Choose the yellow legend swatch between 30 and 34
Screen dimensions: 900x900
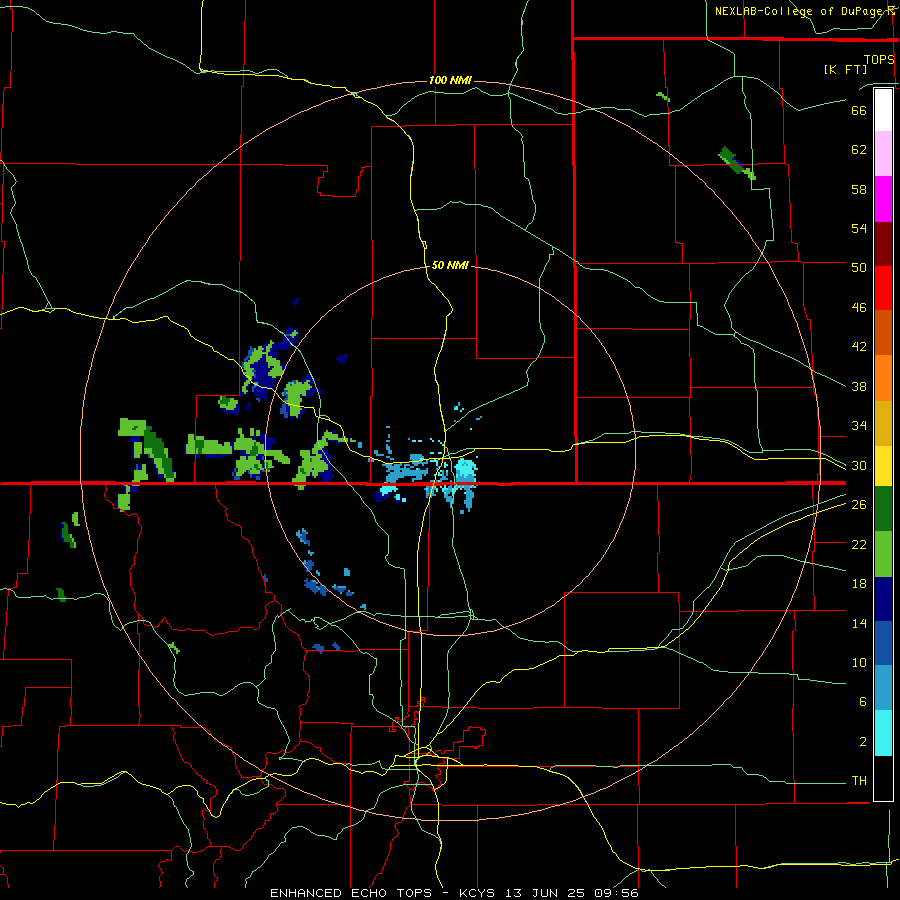click(x=883, y=465)
